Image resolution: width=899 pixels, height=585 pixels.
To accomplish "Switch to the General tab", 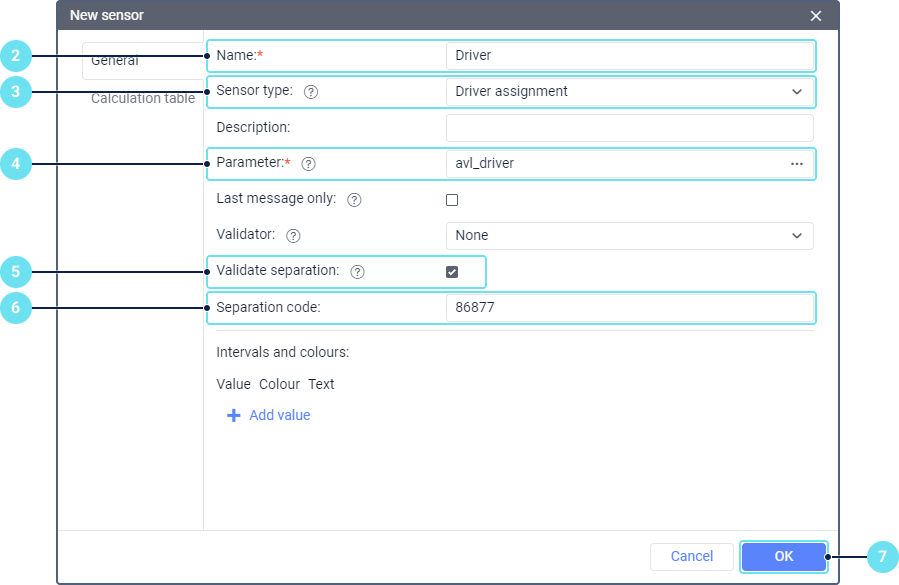I will tap(115, 60).
